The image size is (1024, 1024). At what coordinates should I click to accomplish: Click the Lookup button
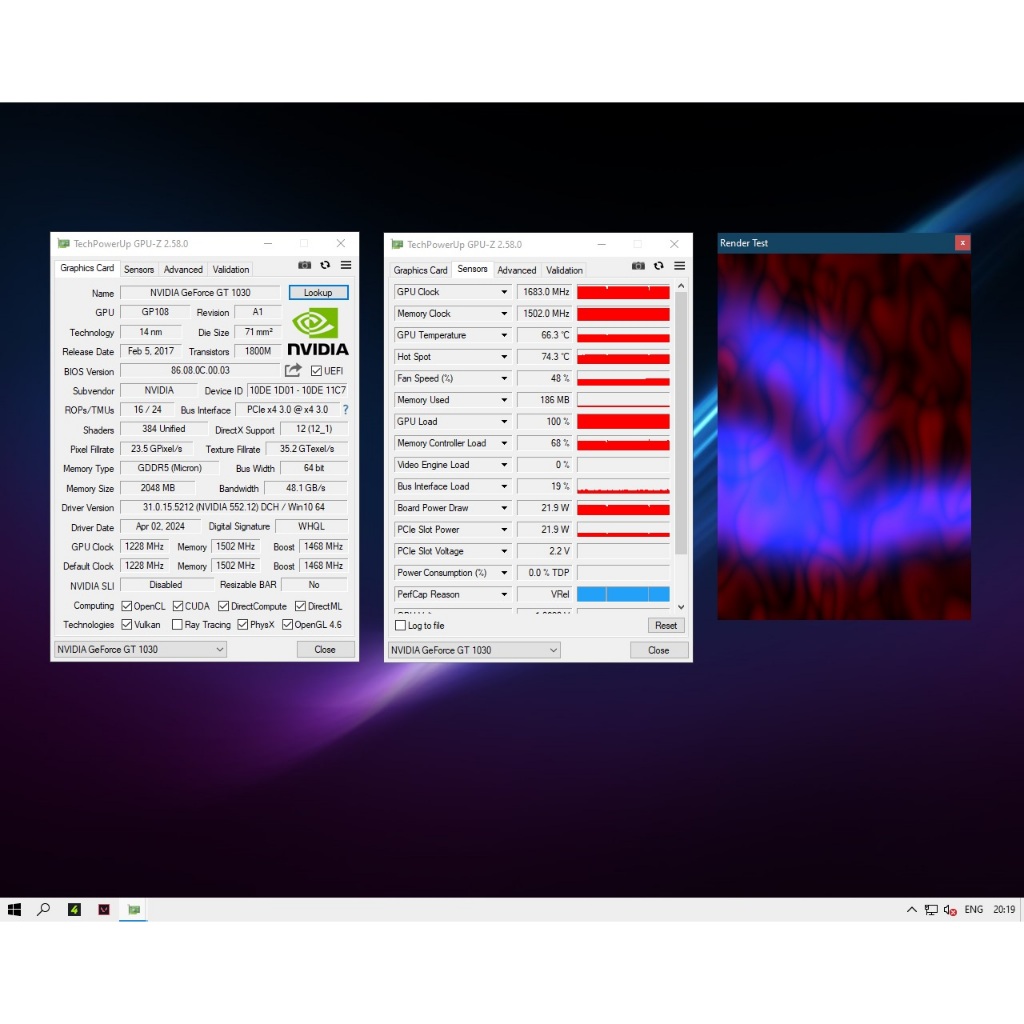point(318,293)
